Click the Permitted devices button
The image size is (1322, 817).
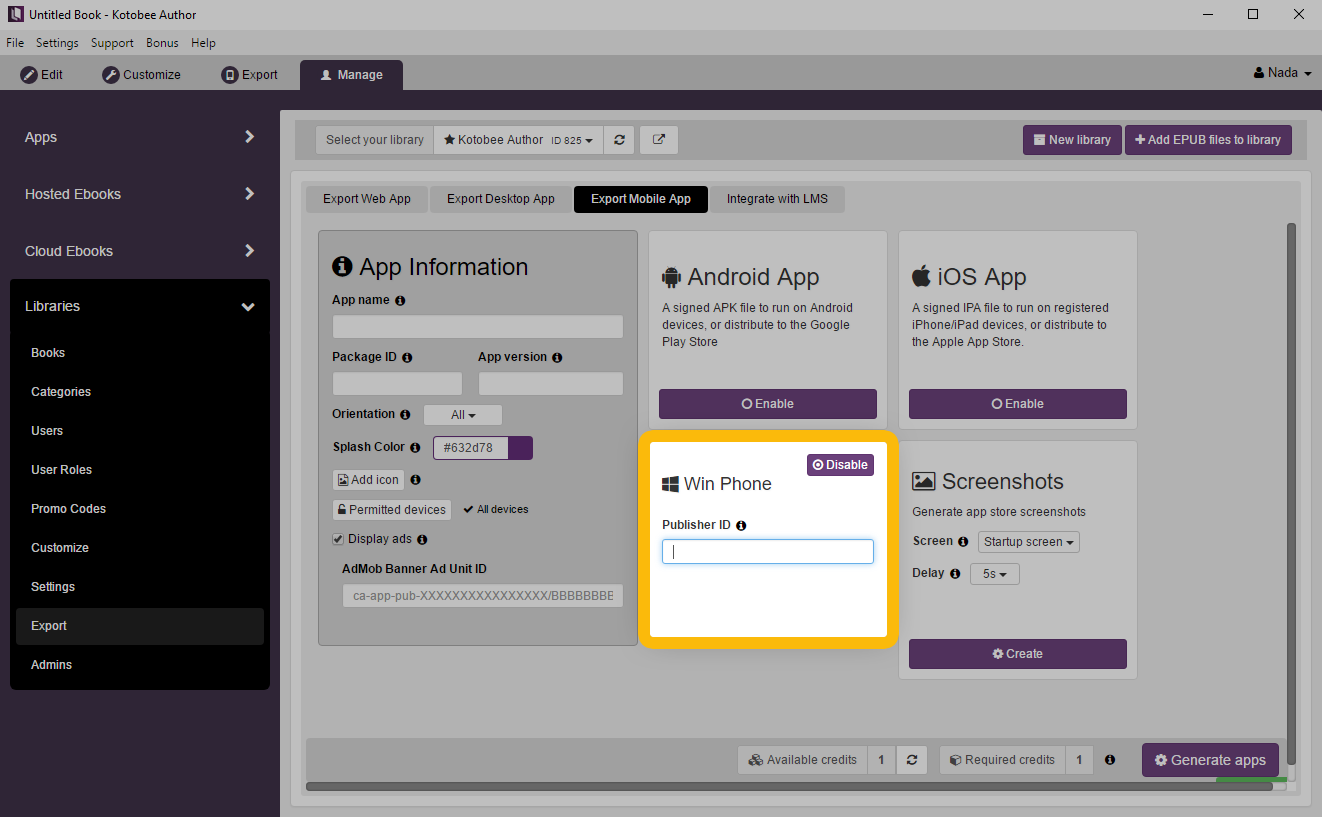coord(392,510)
